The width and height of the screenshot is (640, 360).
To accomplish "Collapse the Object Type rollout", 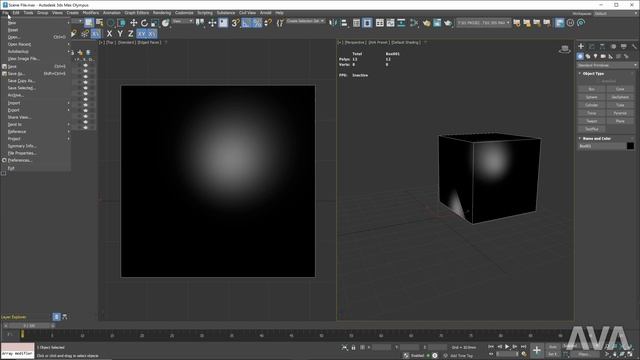I will click(593, 73).
